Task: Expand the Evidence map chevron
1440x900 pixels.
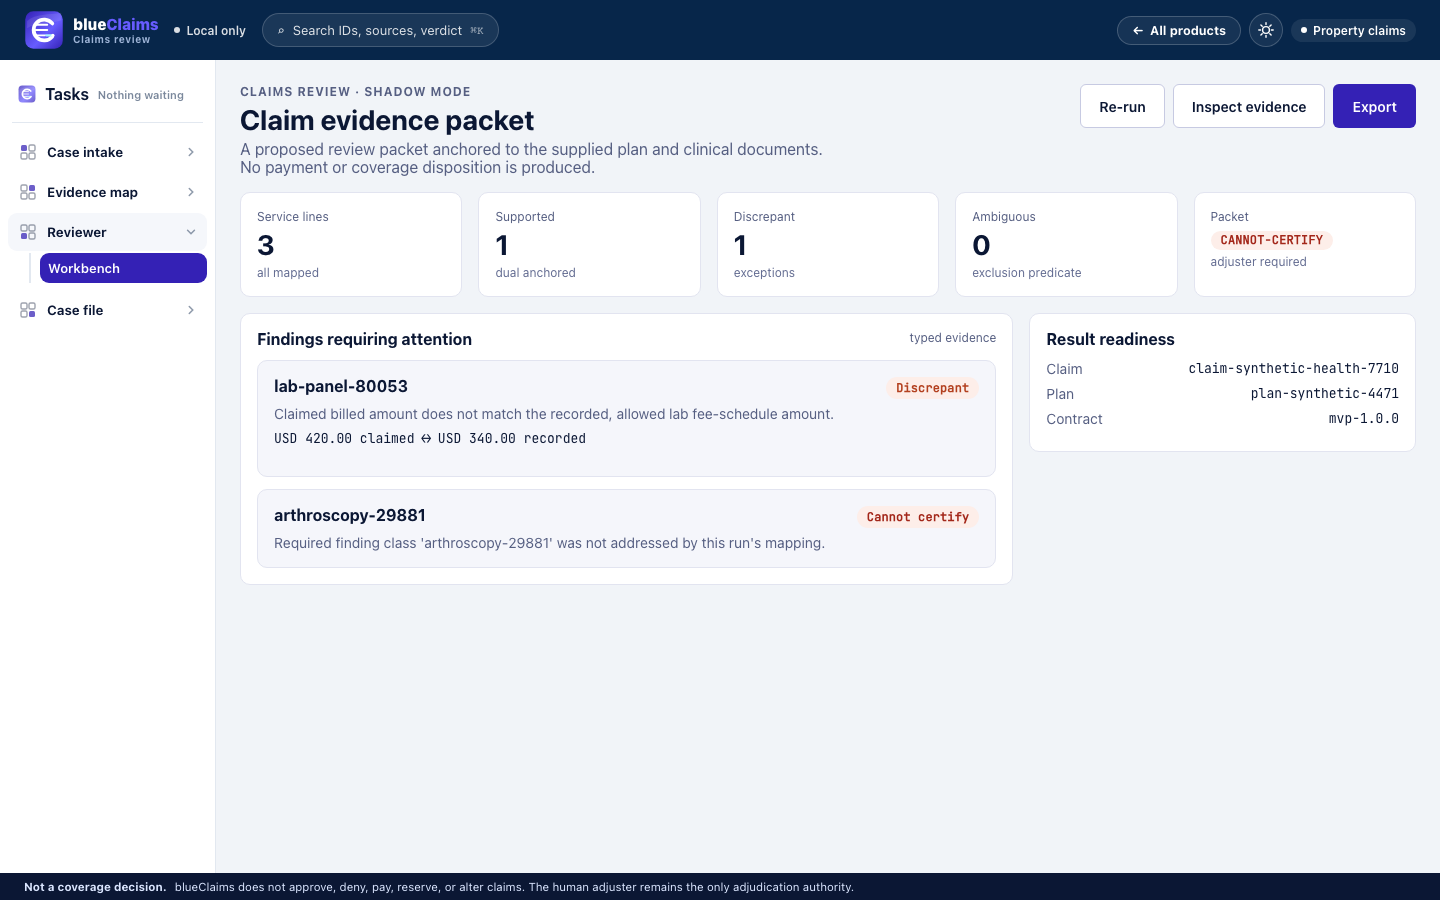Action: [x=191, y=192]
